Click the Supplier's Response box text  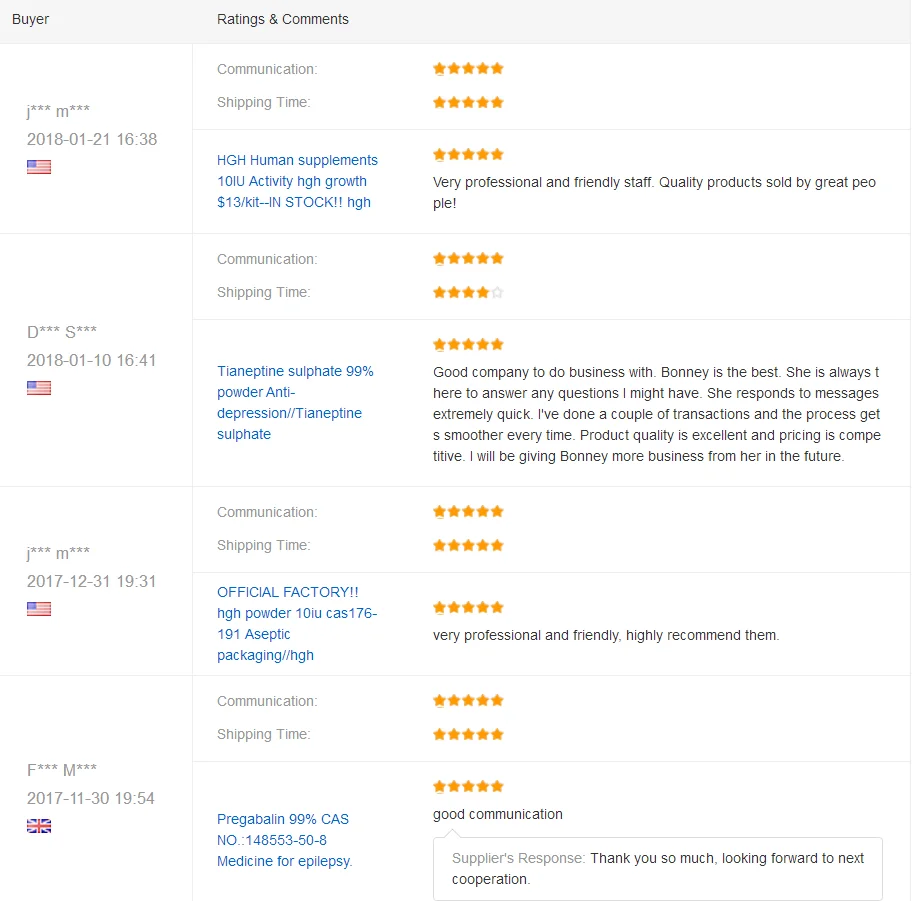658,868
